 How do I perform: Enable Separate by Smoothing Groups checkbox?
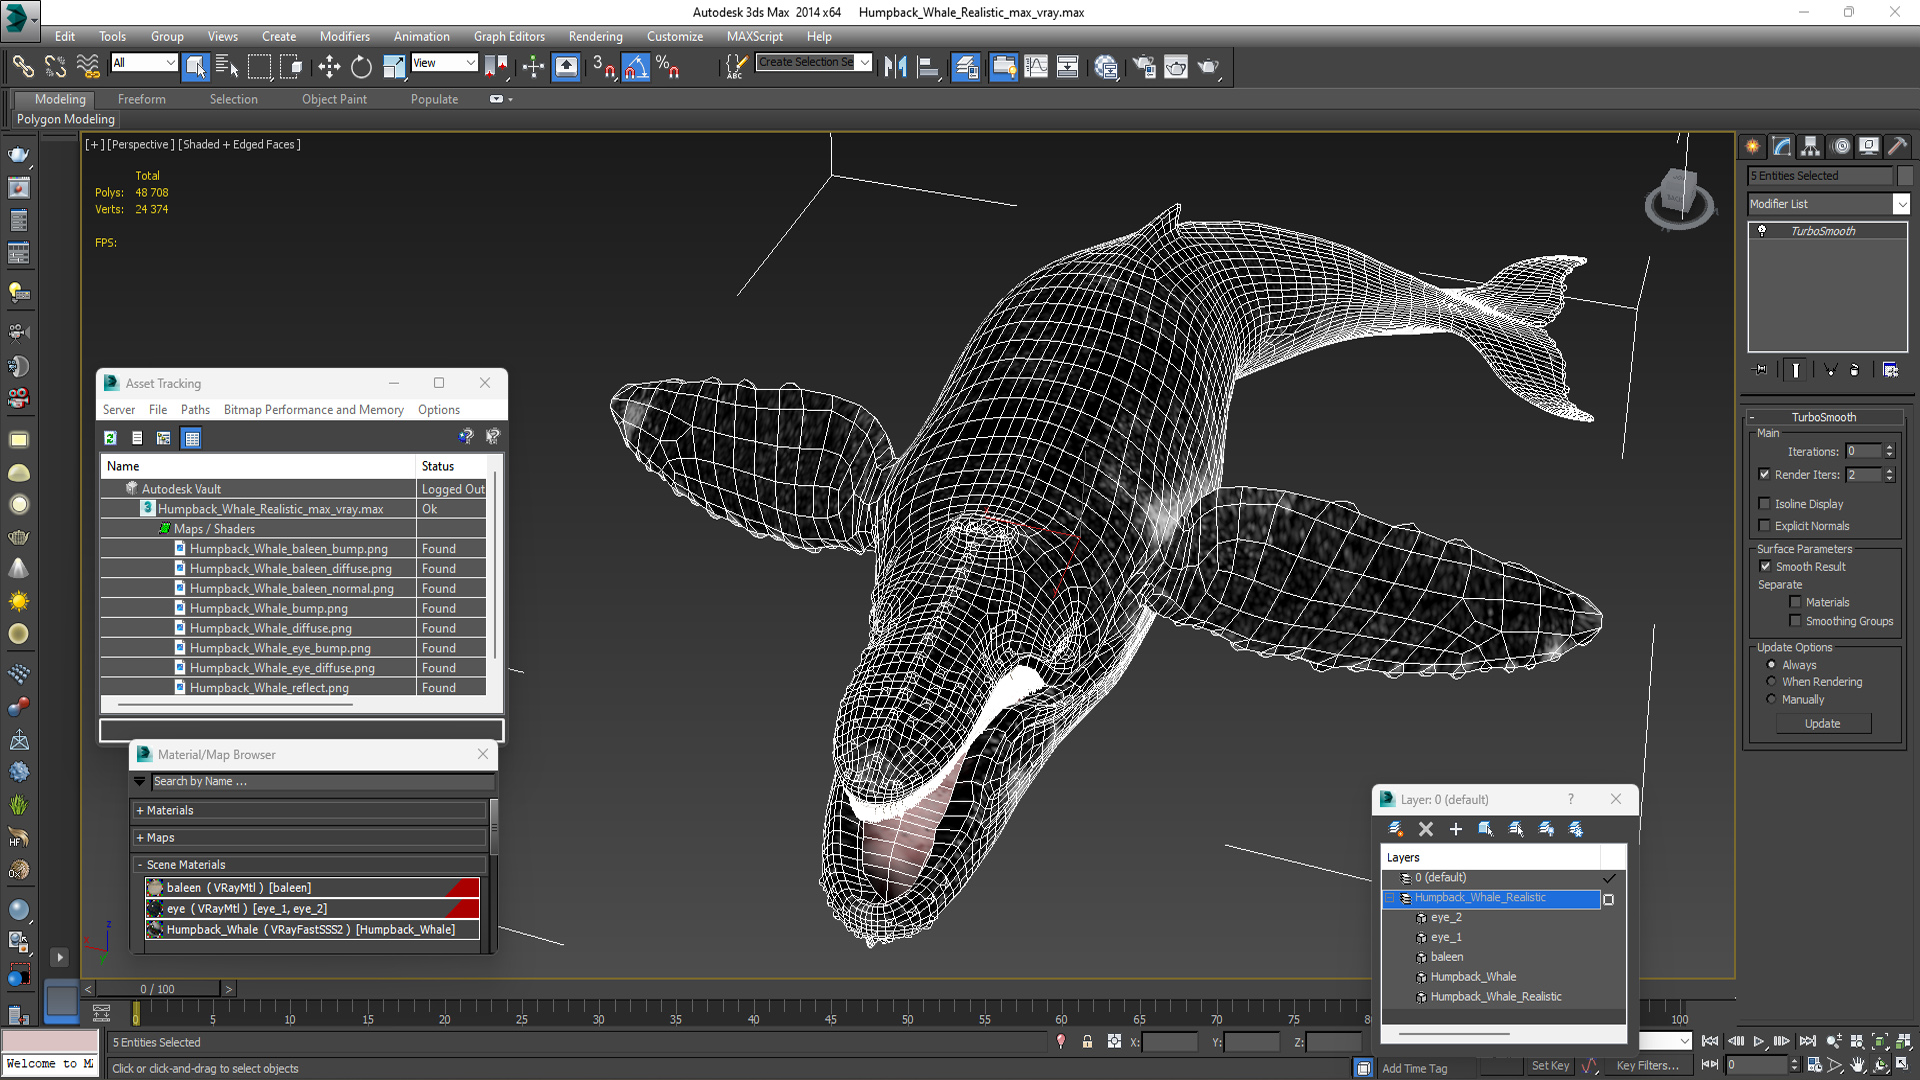coord(1795,621)
